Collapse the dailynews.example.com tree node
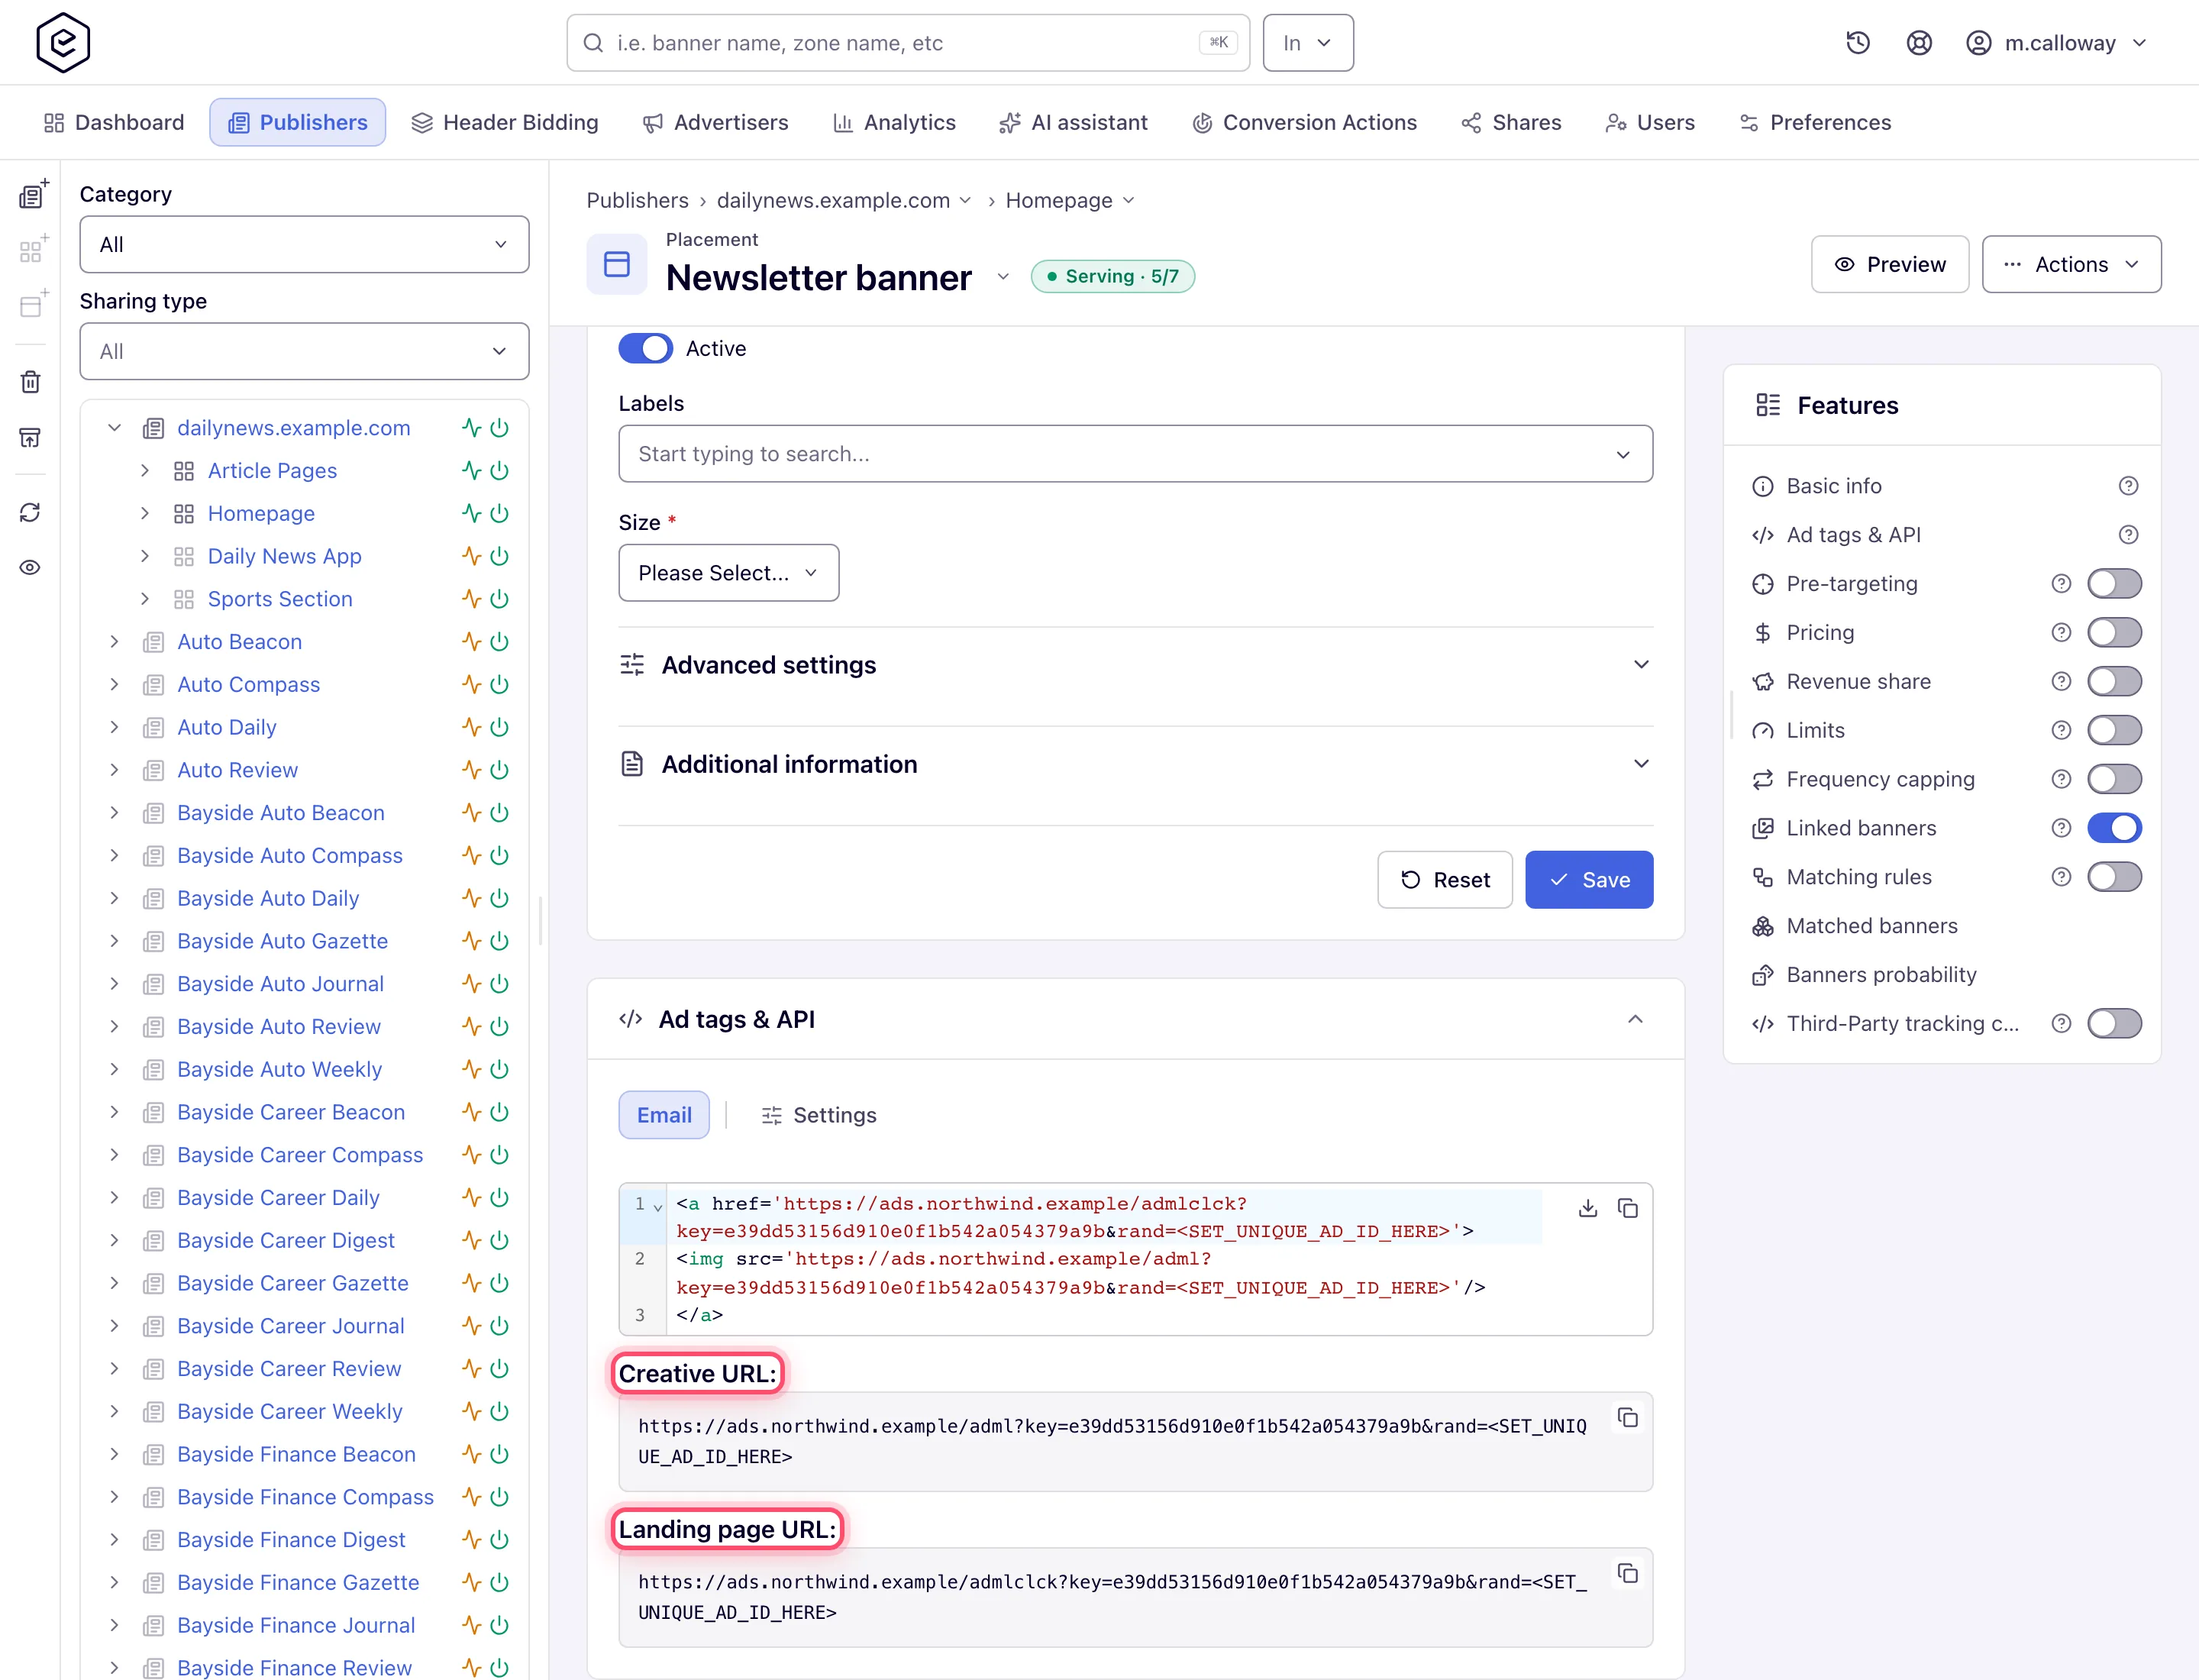2199x1680 pixels. [114, 428]
